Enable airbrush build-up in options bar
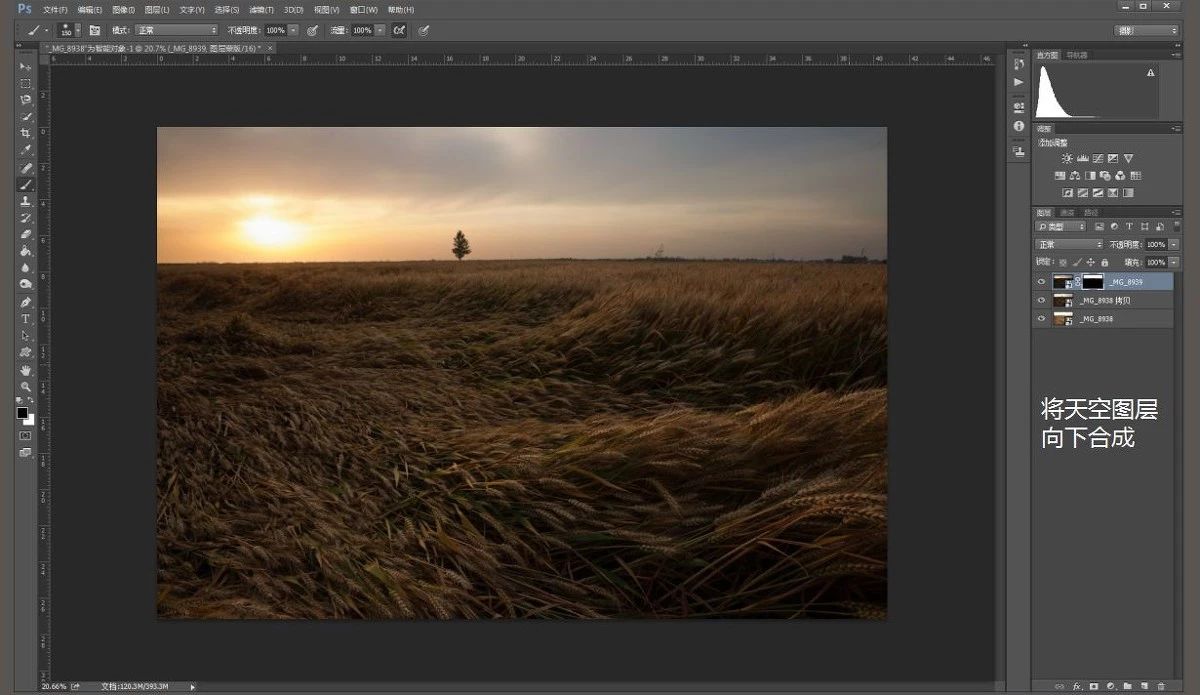 pyautogui.click(x=399, y=31)
